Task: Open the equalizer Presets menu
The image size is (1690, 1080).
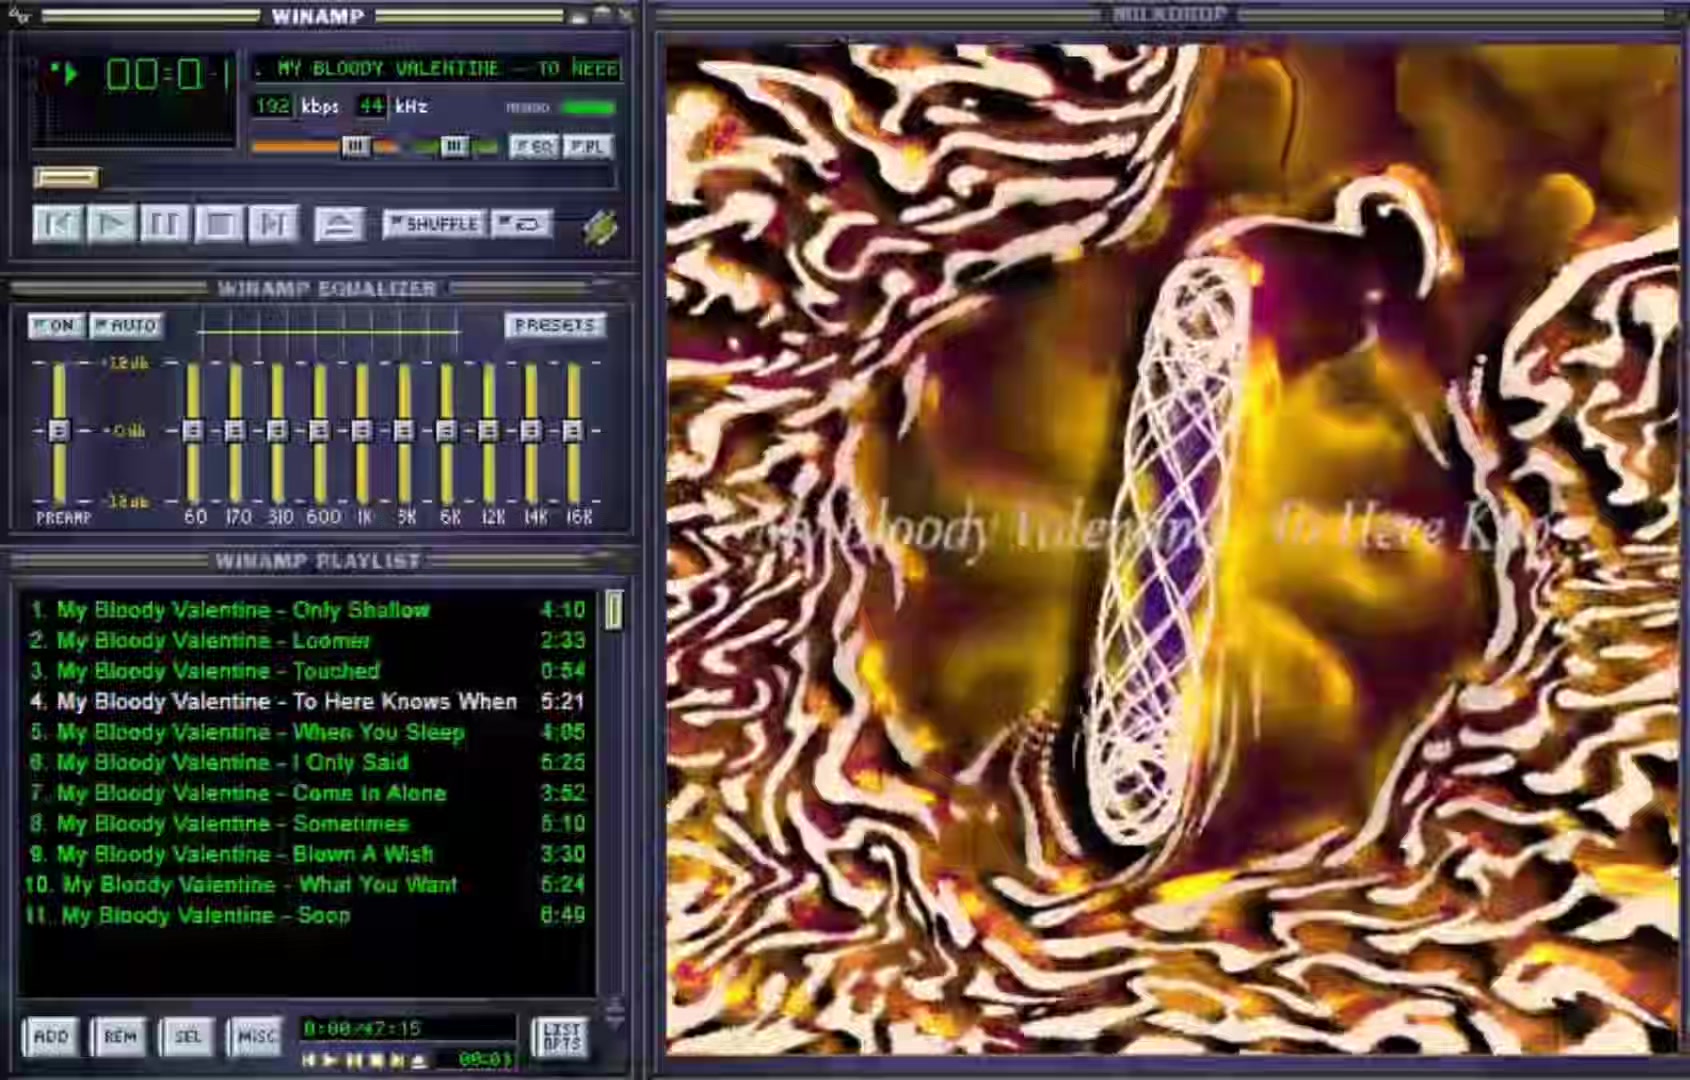Action: pos(555,326)
